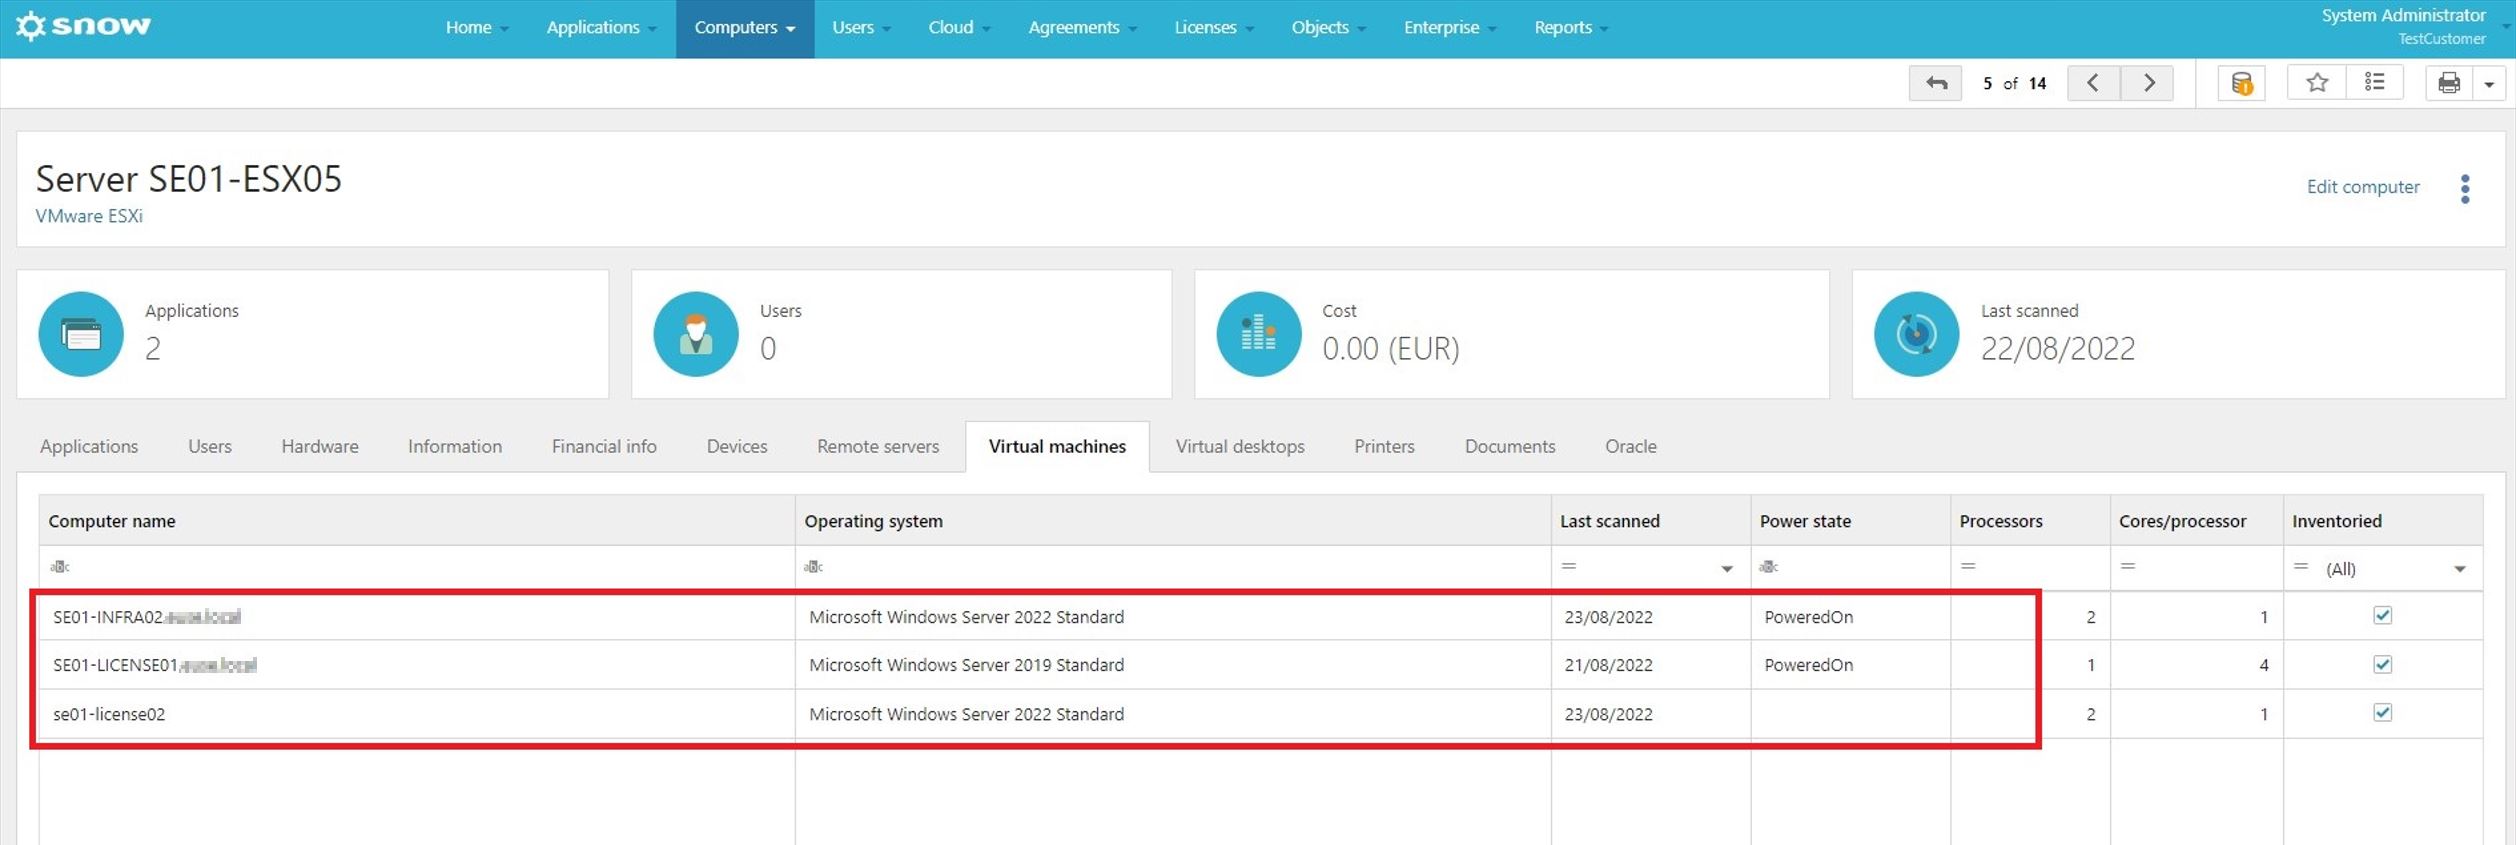
Task: Open the Users top menu
Action: 861,28
